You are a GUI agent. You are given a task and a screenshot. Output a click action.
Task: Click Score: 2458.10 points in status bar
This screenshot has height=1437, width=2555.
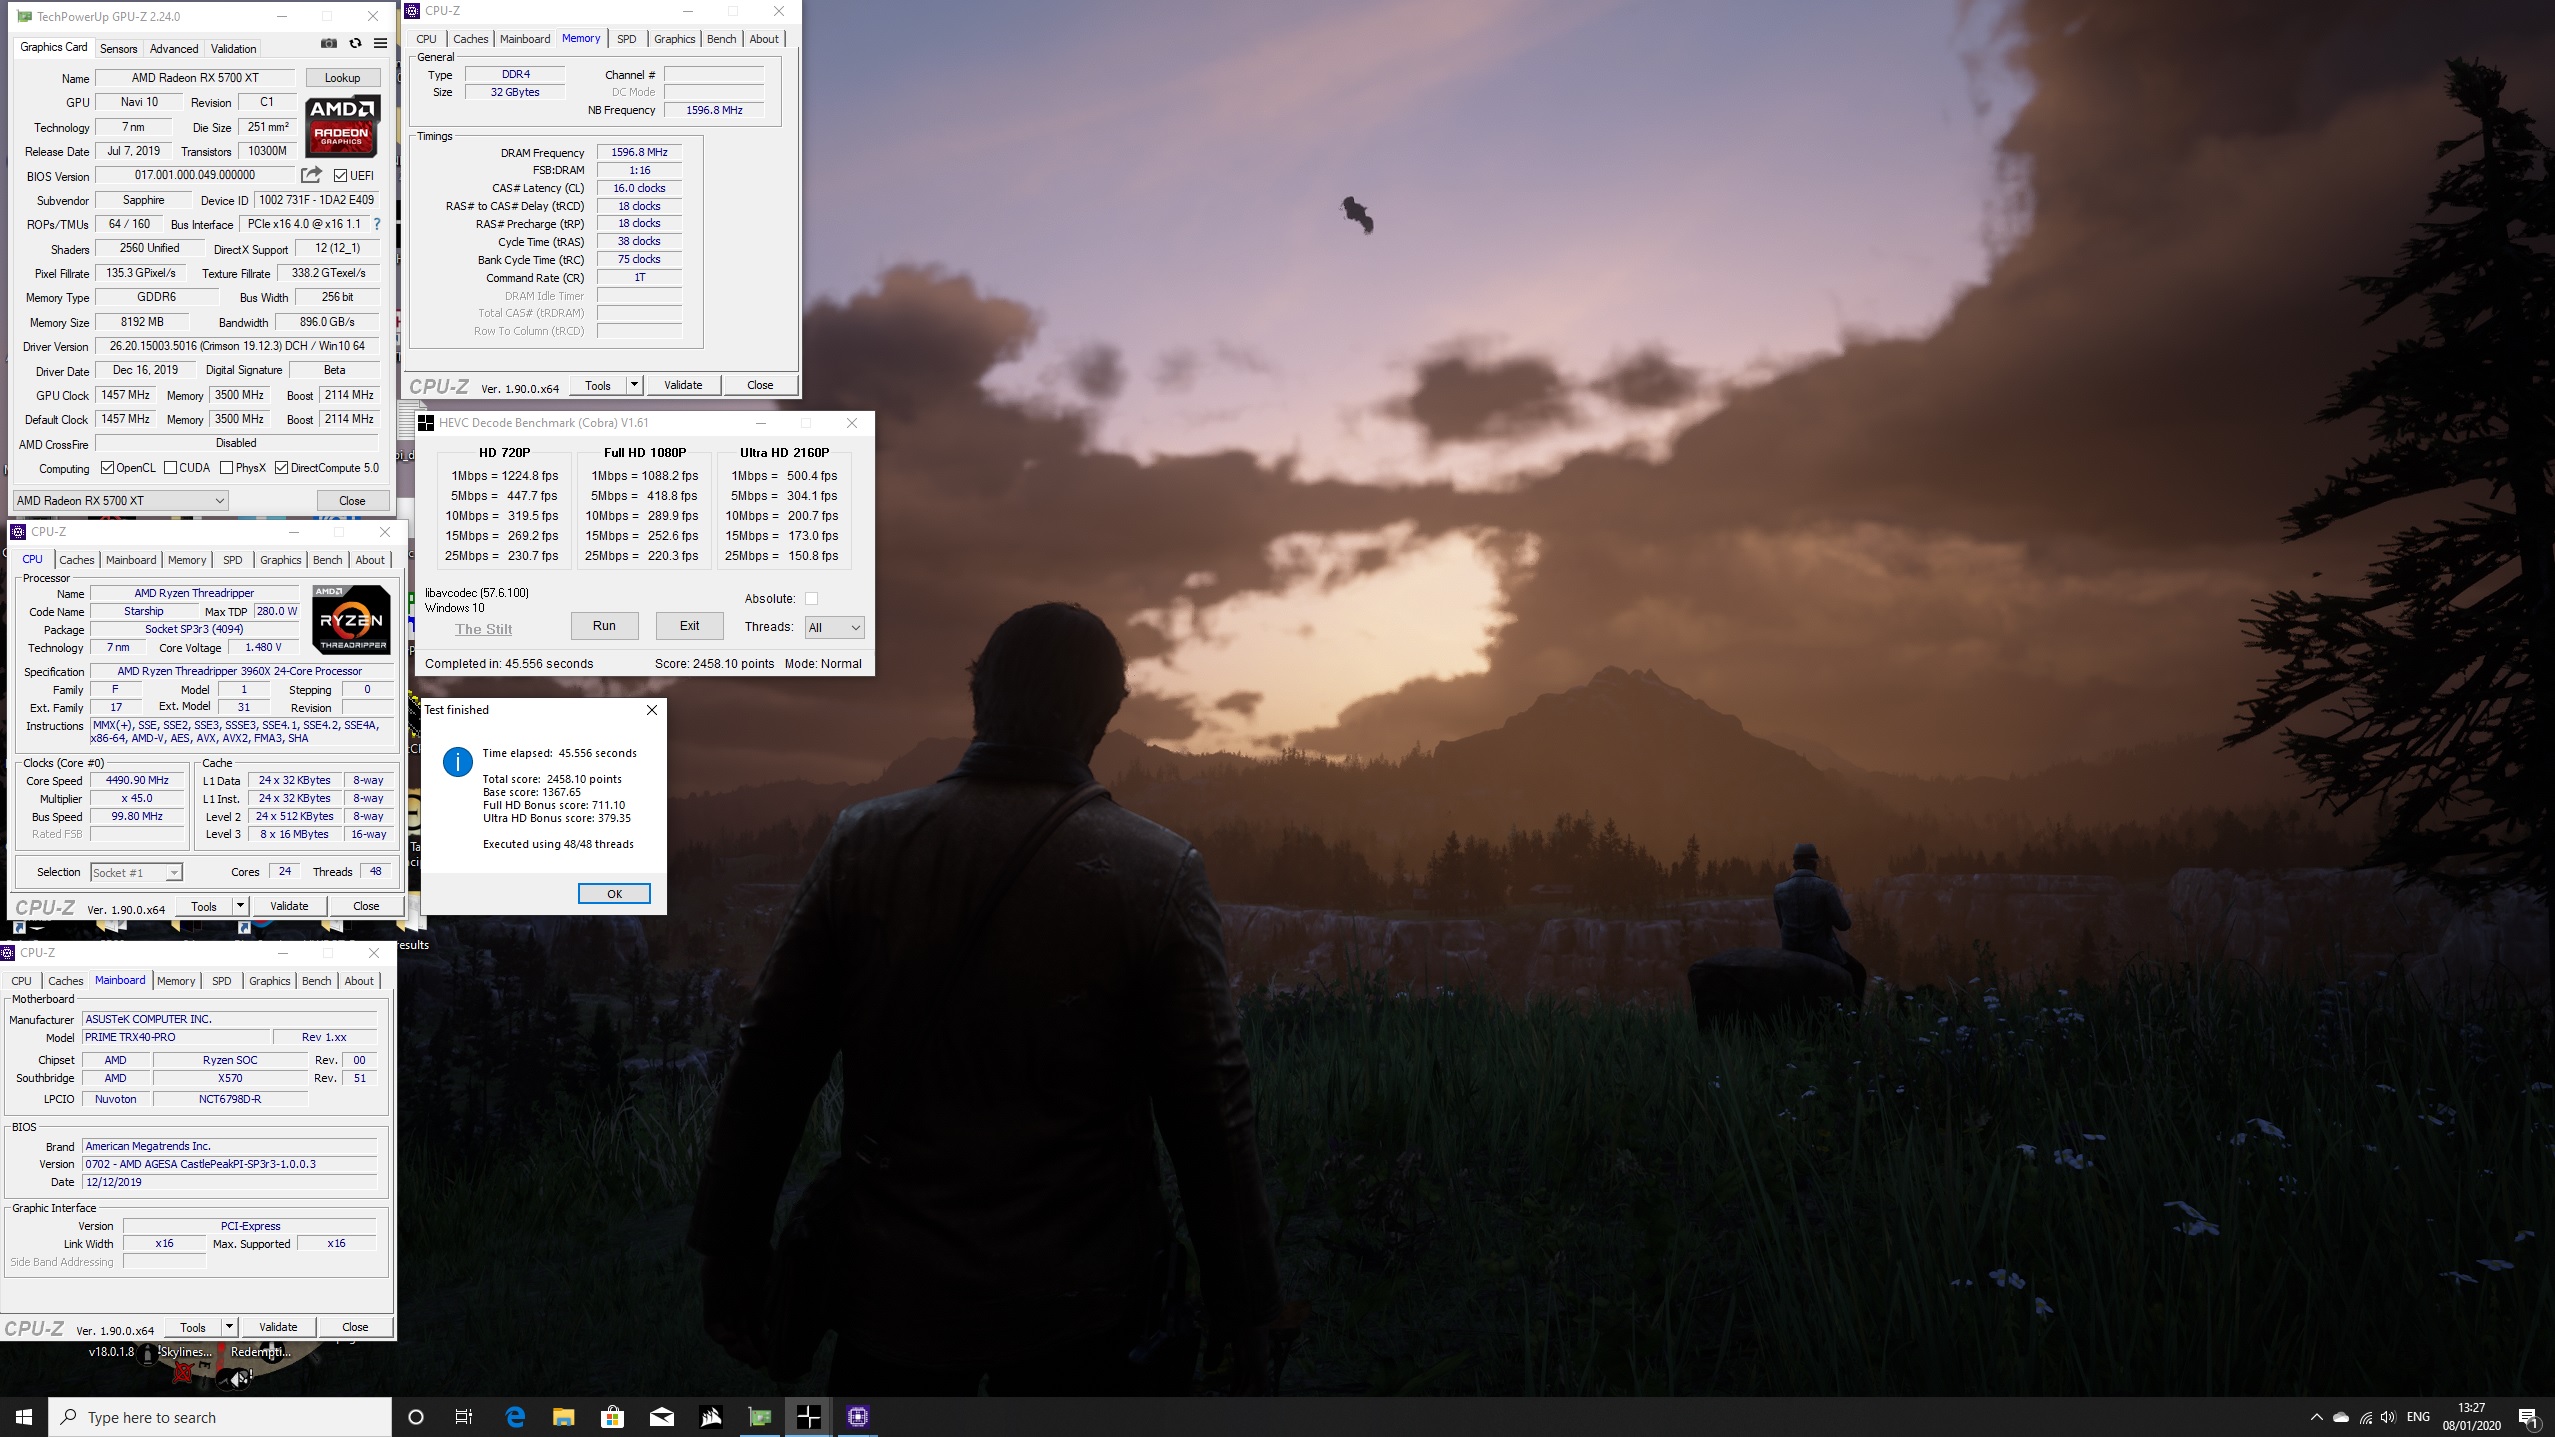714,663
